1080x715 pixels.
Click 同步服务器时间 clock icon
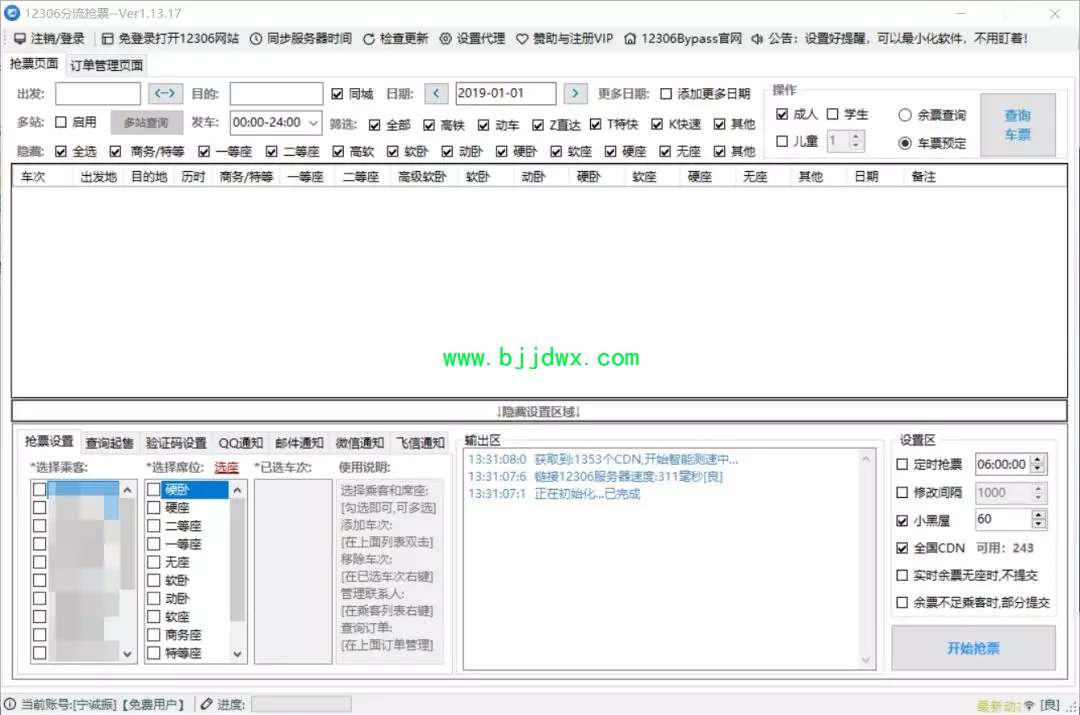point(256,39)
